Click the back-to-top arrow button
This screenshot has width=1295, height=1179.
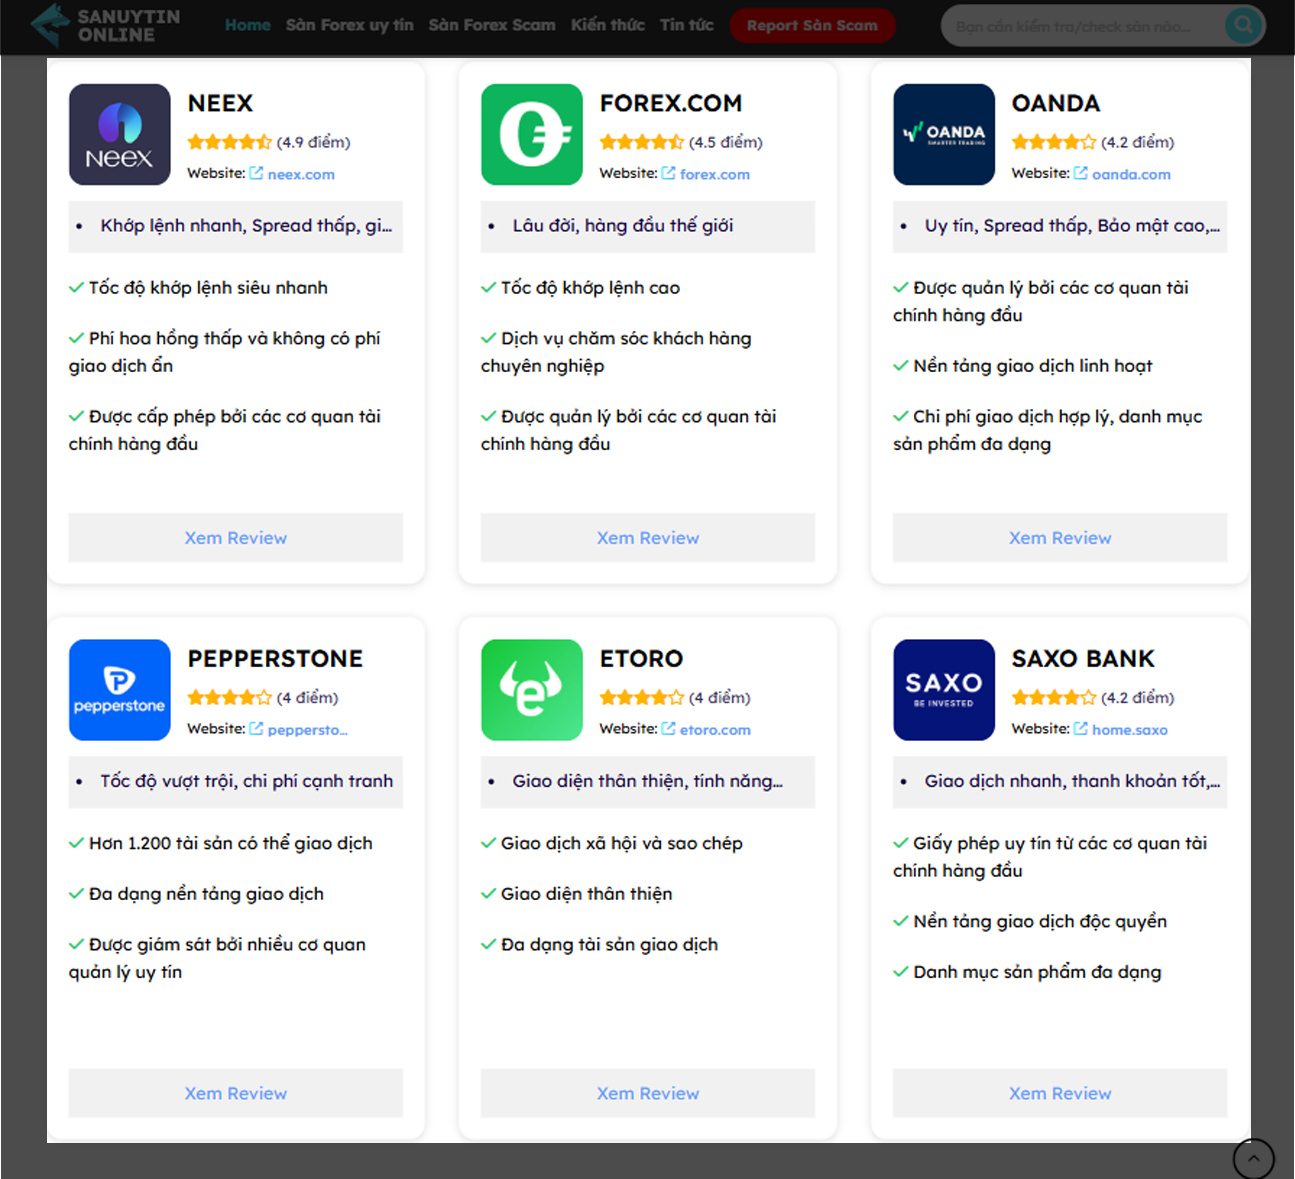click(1254, 1159)
